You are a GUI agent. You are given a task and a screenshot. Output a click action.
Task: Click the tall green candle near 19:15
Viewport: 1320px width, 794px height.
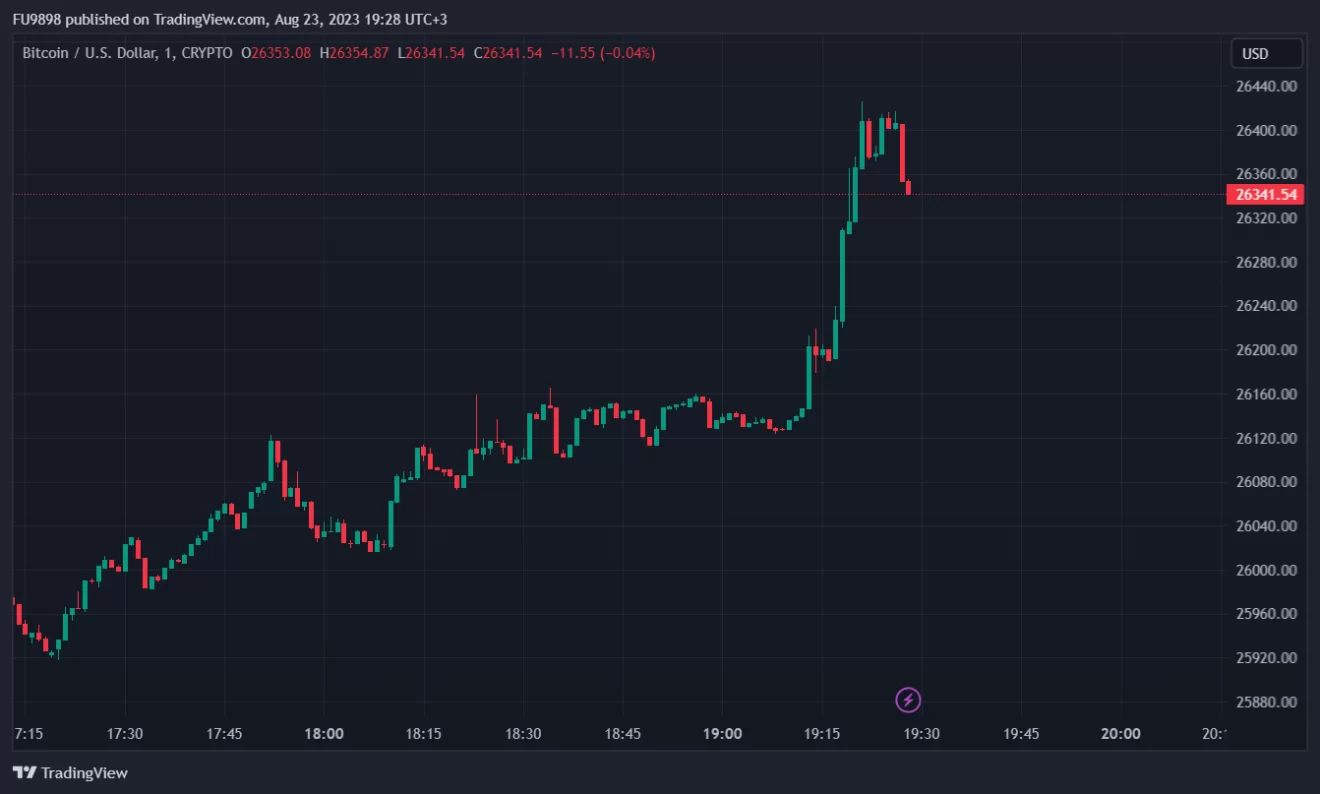click(842, 277)
